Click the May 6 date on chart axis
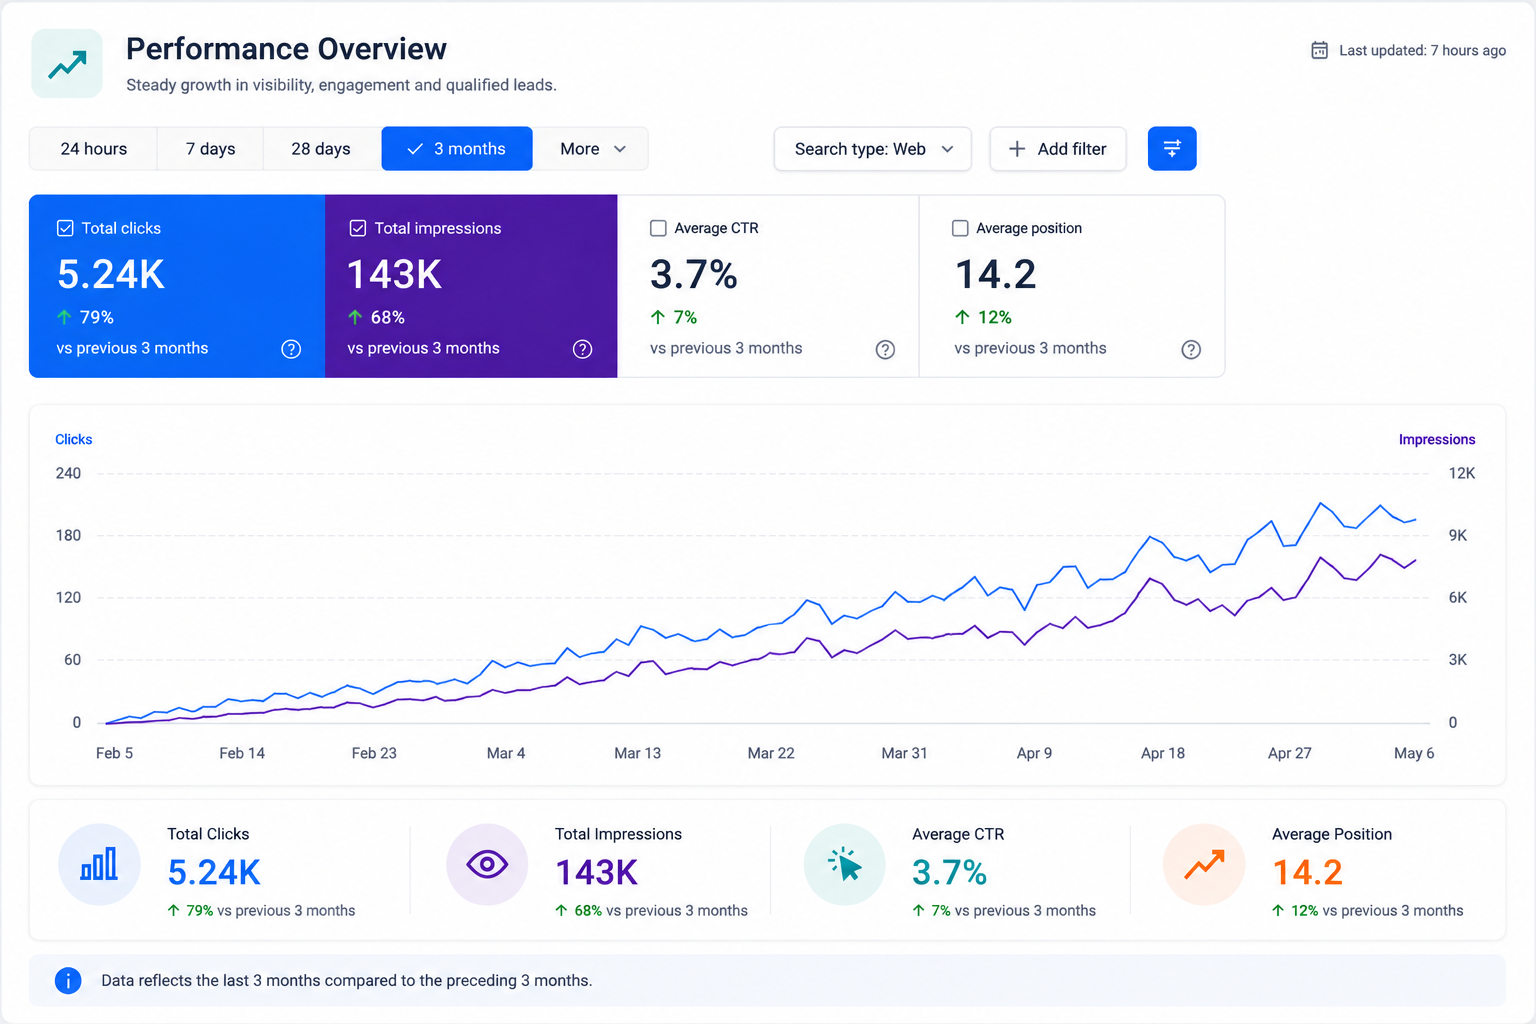The width and height of the screenshot is (1536, 1024). pyautogui.click(x=1414, y=753)
